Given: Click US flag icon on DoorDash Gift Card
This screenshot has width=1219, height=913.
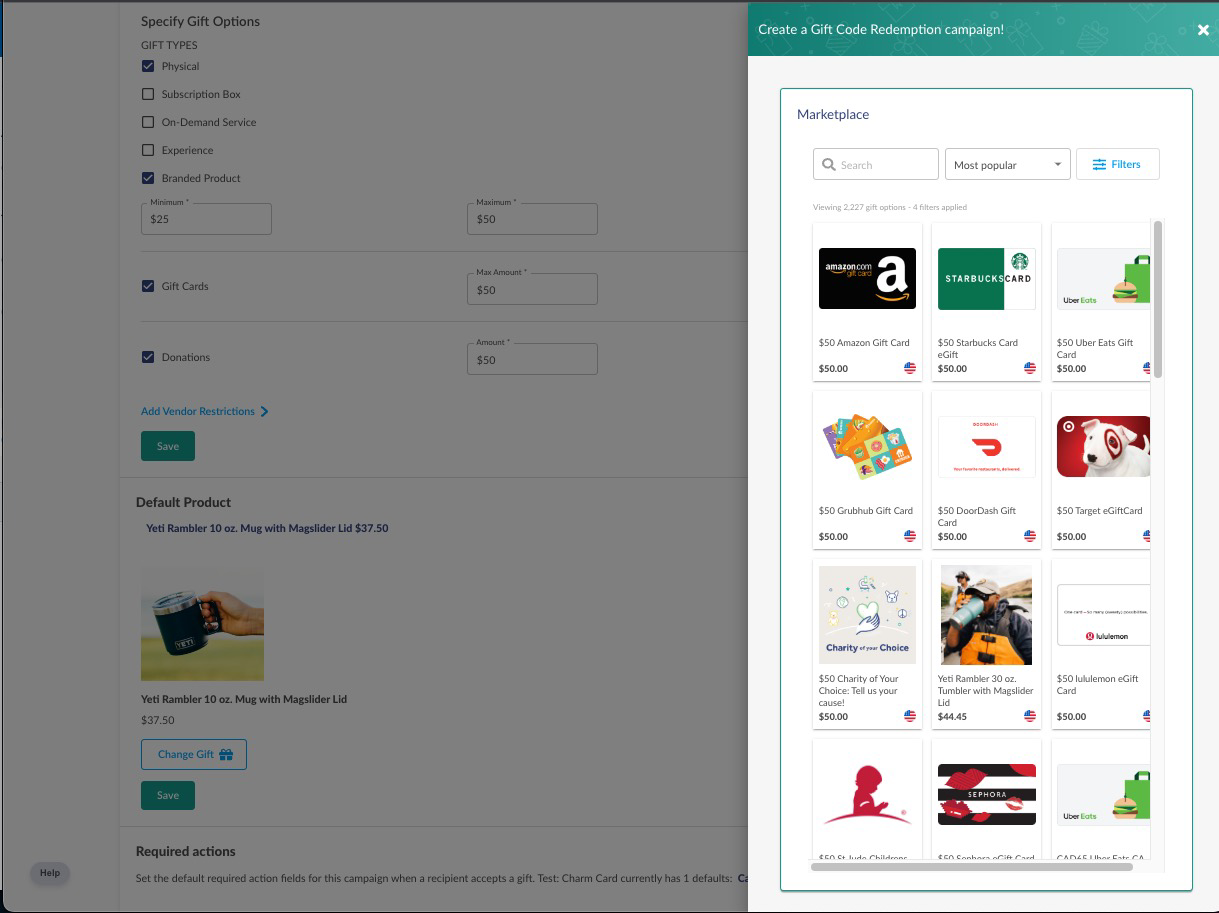Looking at the screenshot, I should point(1030,536).
